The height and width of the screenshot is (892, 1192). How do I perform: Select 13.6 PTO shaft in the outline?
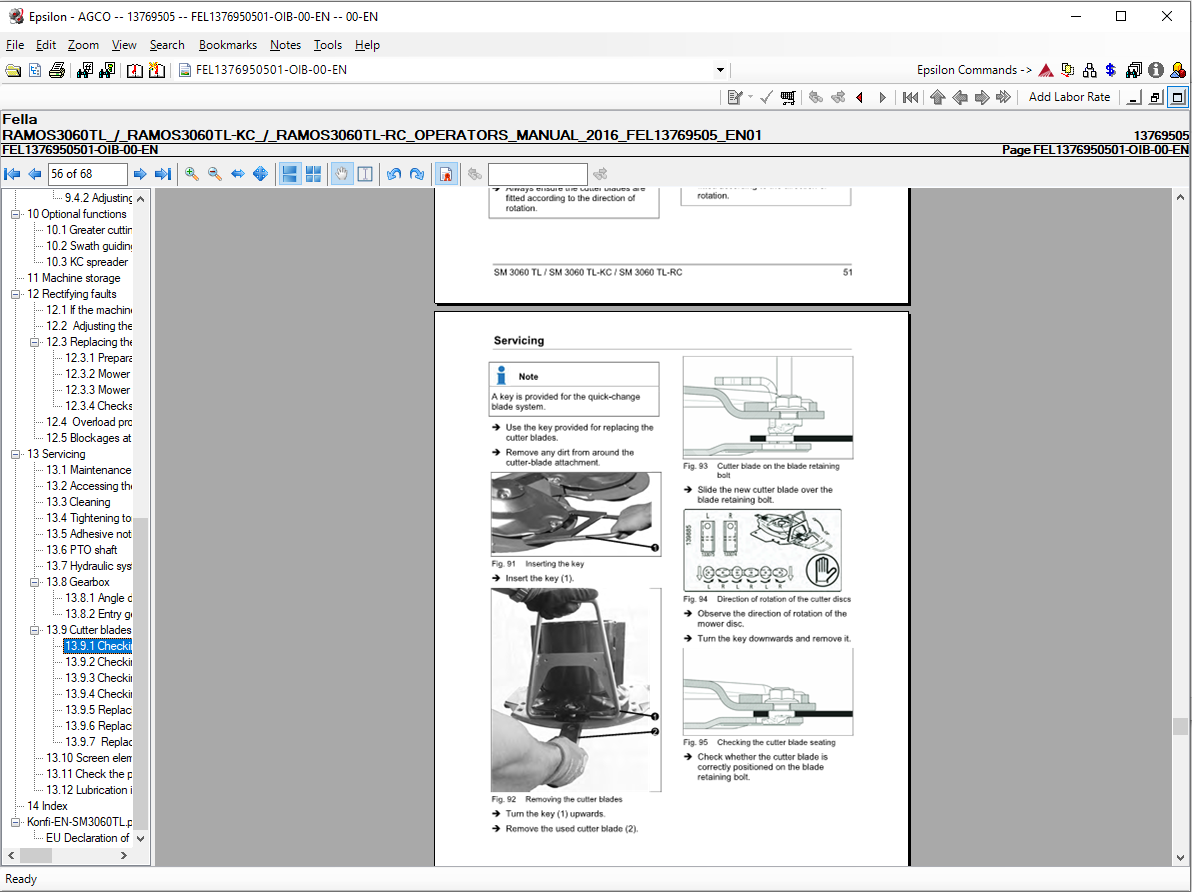pos(81,550)
